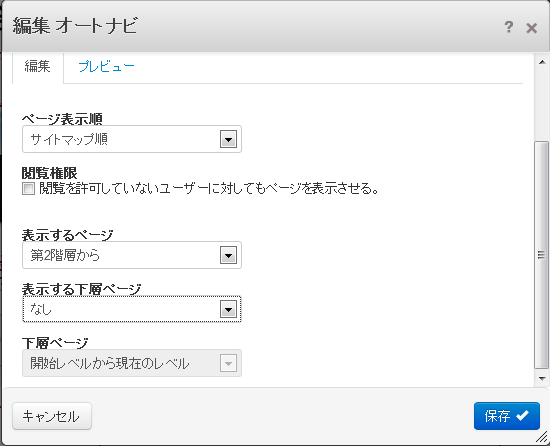Click the disabled 下層ページ dropdown
This screenshot has height=446, width=550.
coord(132,363)
